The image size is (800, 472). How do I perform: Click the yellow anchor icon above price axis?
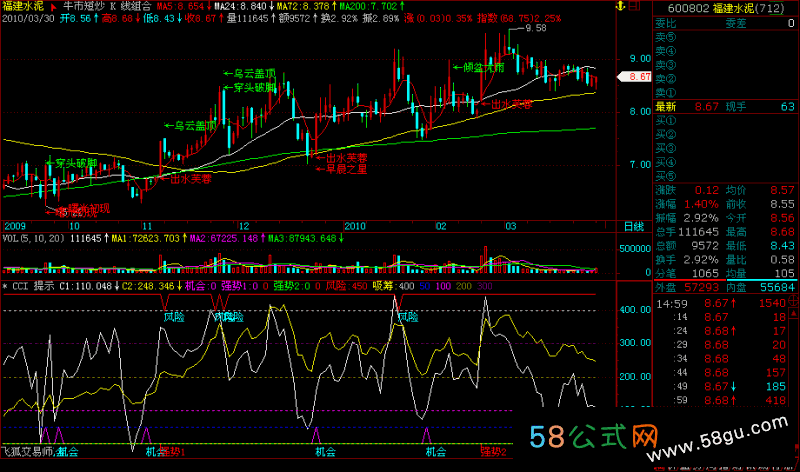point(620,6)
